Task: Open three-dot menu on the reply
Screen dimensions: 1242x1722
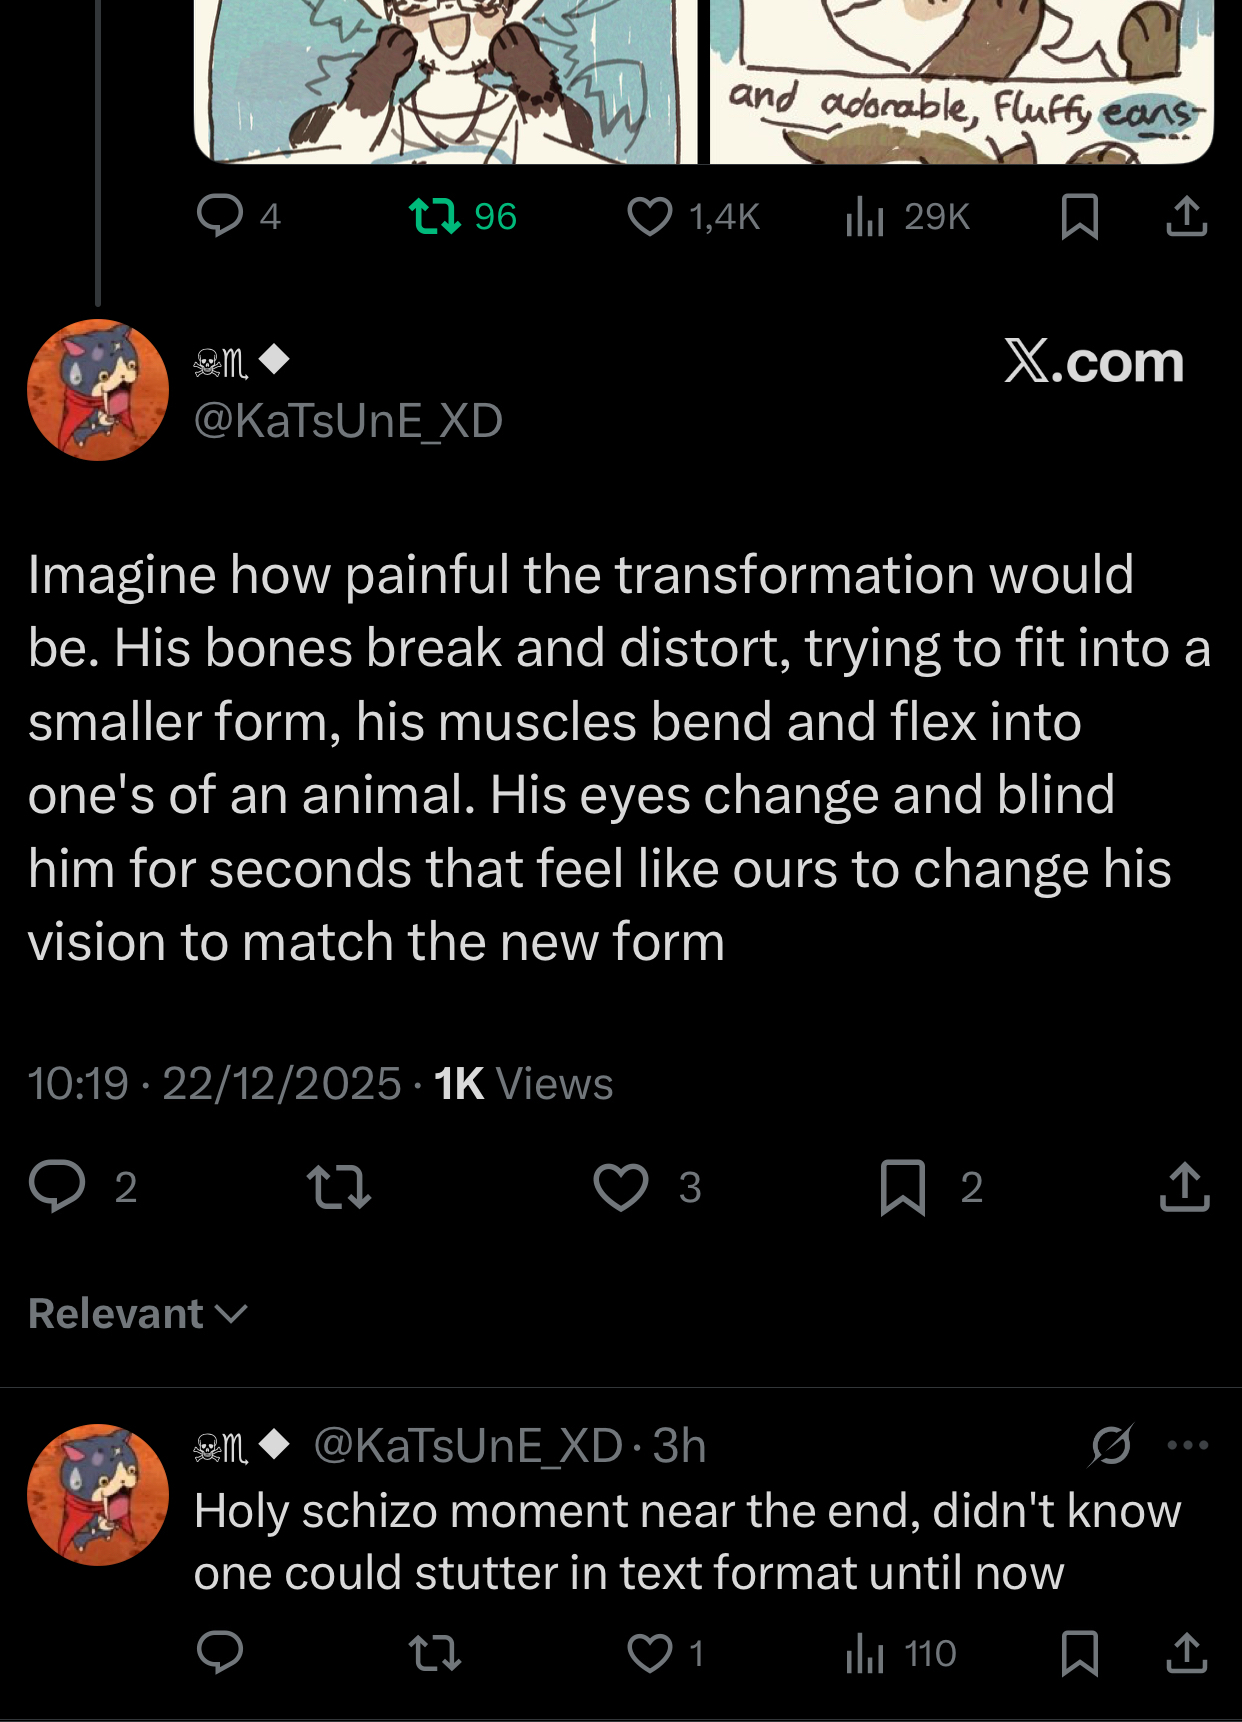Action: (1187, 1445)
